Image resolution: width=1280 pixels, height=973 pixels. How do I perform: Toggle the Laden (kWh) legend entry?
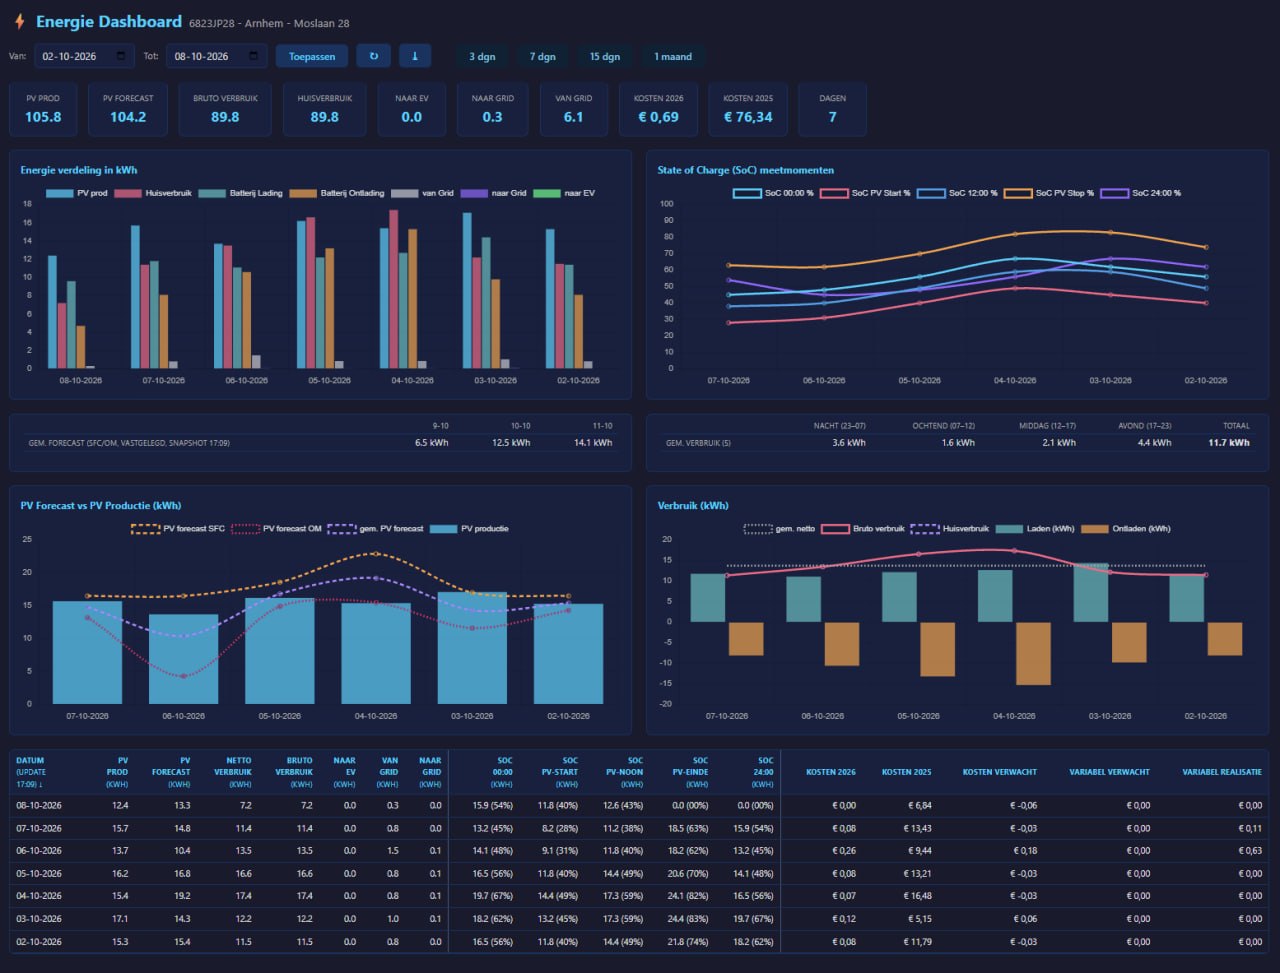coord(1035,528)
